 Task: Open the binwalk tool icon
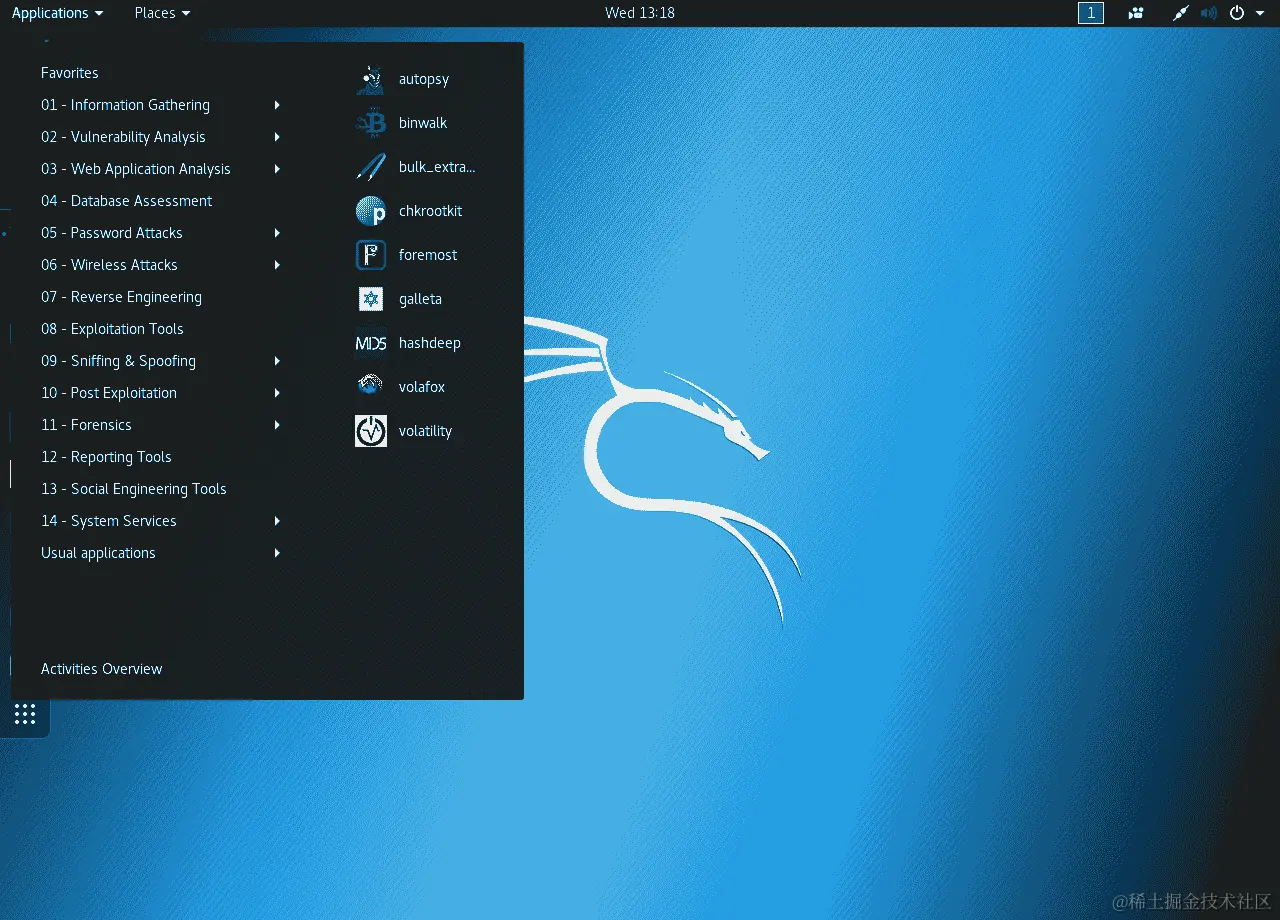[371, 123]
